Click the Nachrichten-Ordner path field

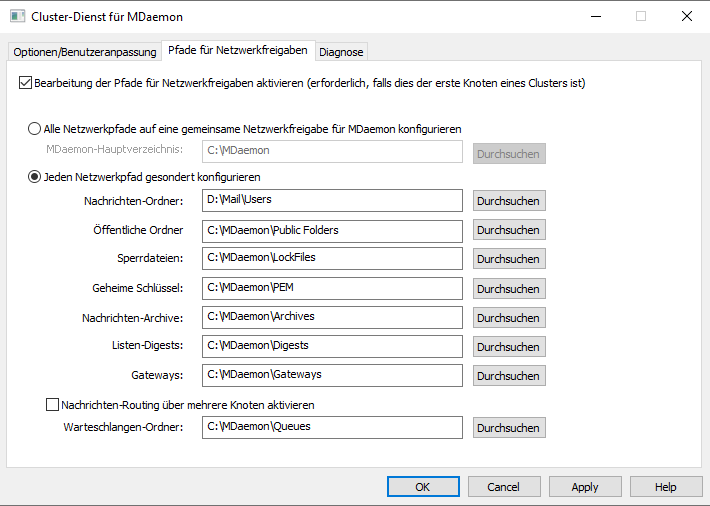[332, 201]
